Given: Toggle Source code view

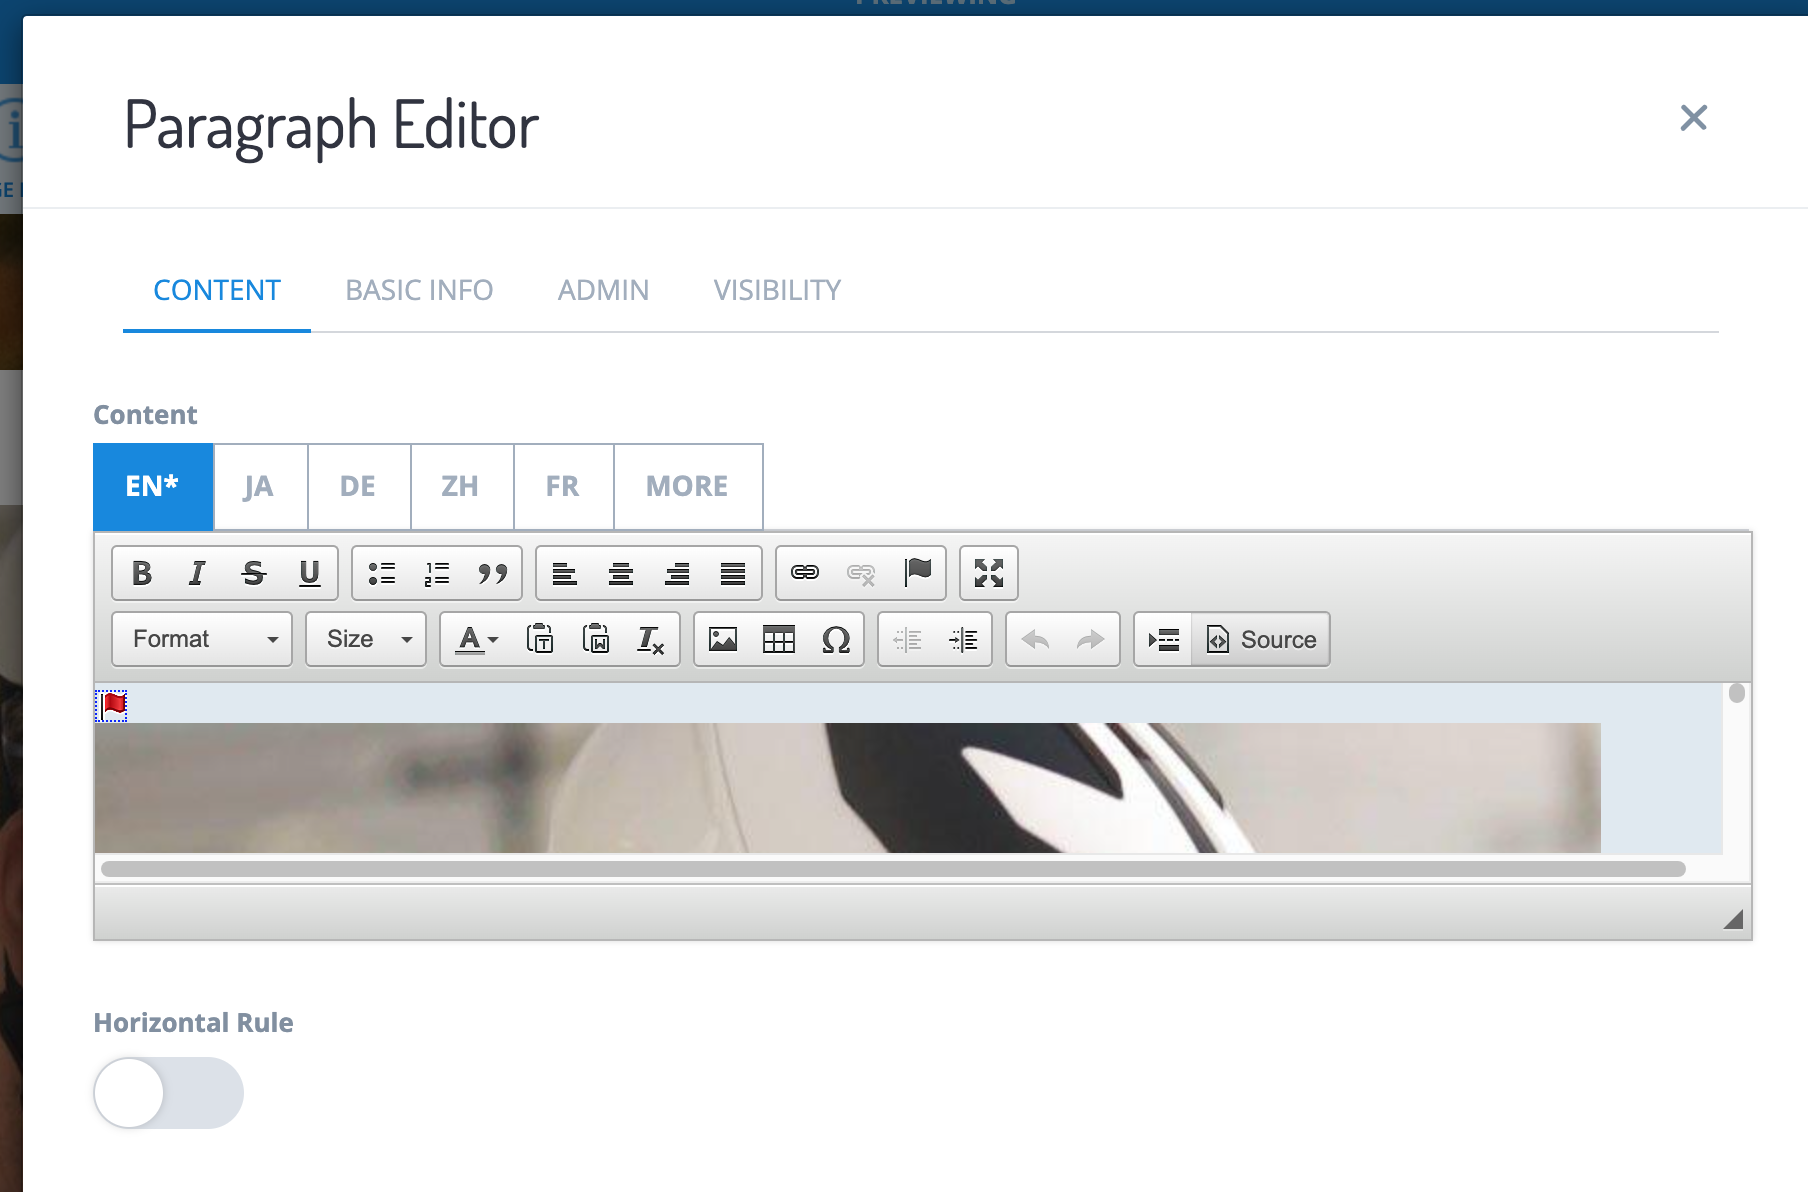Looking at the screenshot, I should 1261,639.
